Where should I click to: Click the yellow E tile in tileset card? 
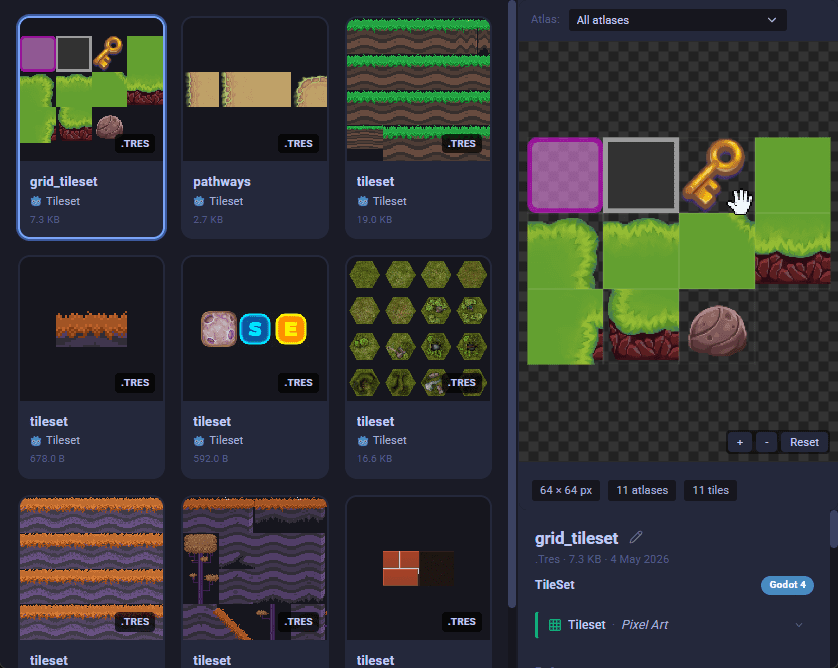tap(291, 329)
